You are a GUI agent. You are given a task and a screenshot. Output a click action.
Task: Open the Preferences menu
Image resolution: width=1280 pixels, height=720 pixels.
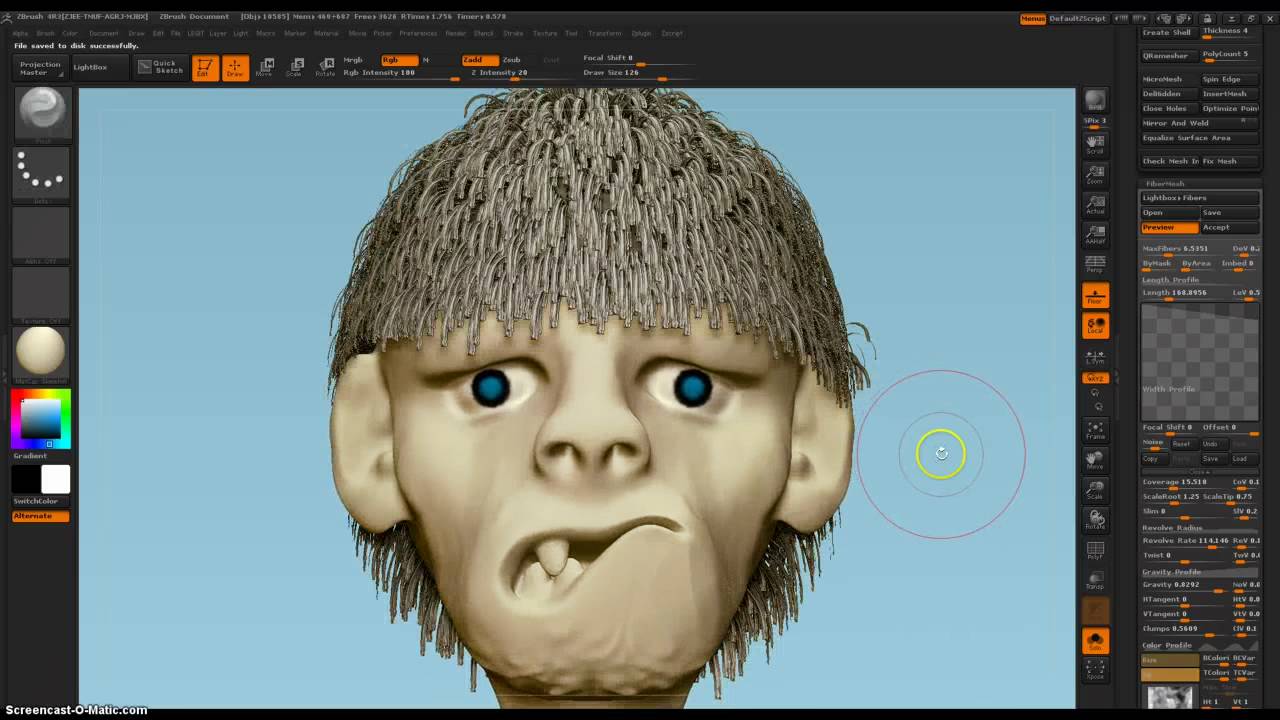pyautogui.click(x=418, y=33)
